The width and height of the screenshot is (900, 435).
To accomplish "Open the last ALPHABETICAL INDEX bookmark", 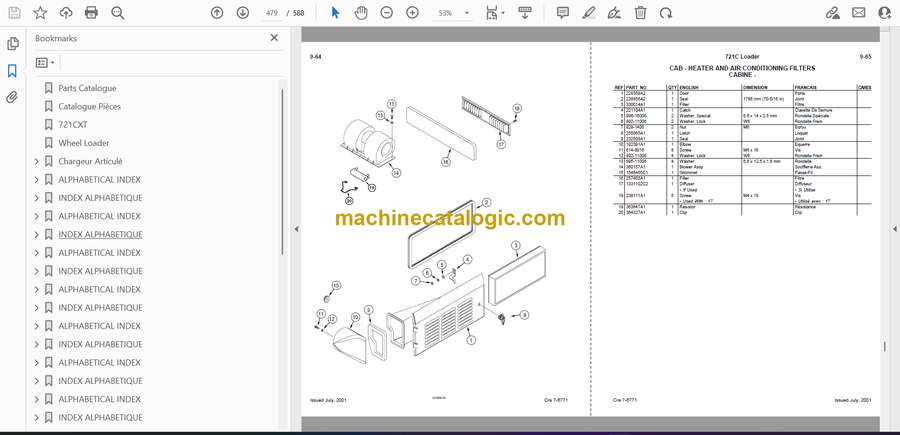I will tap(99, 399).
